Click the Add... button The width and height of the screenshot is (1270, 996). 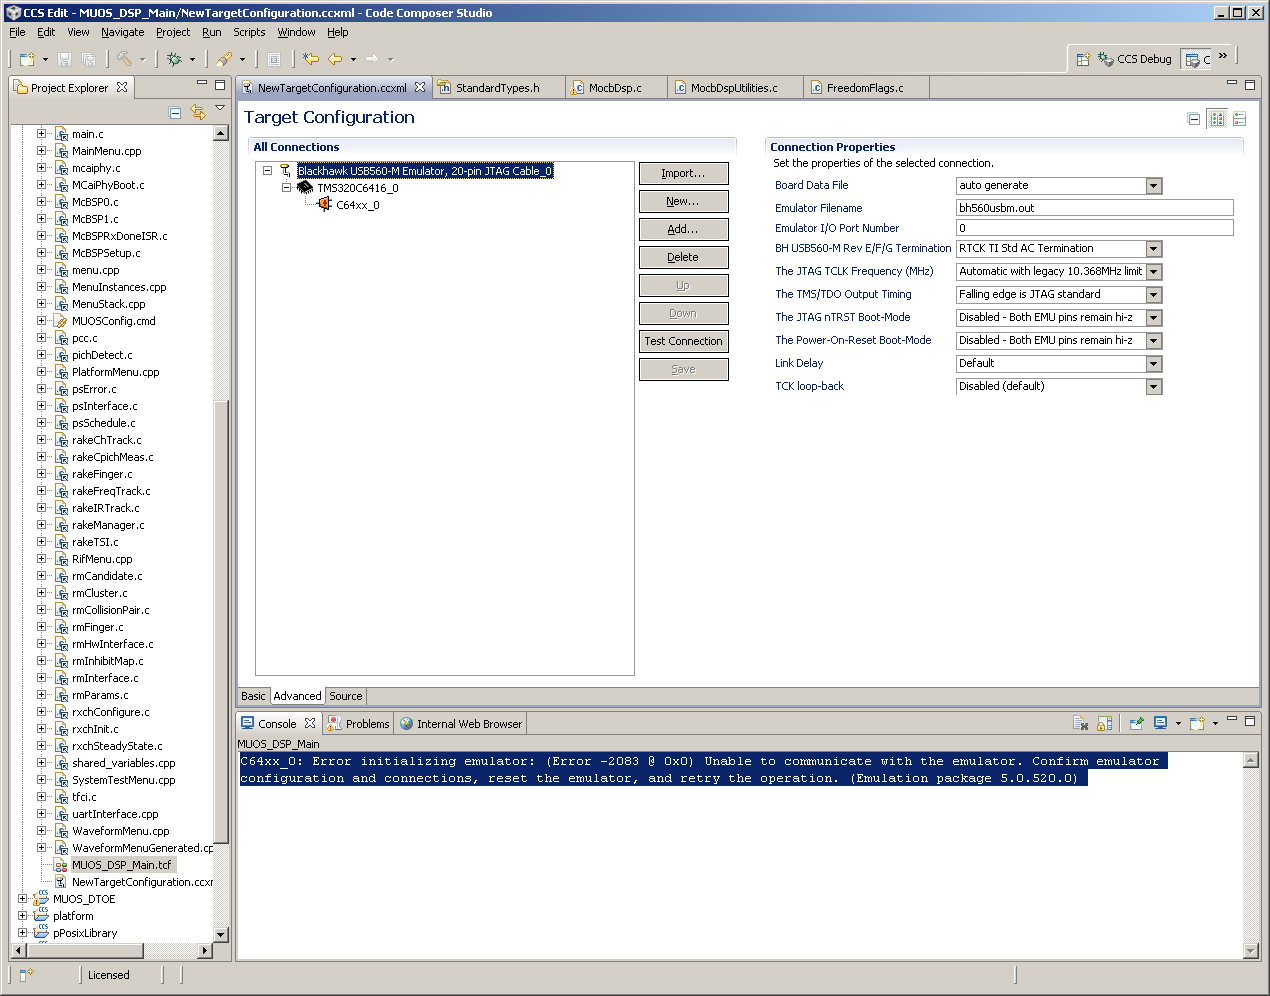pos(683,230)
